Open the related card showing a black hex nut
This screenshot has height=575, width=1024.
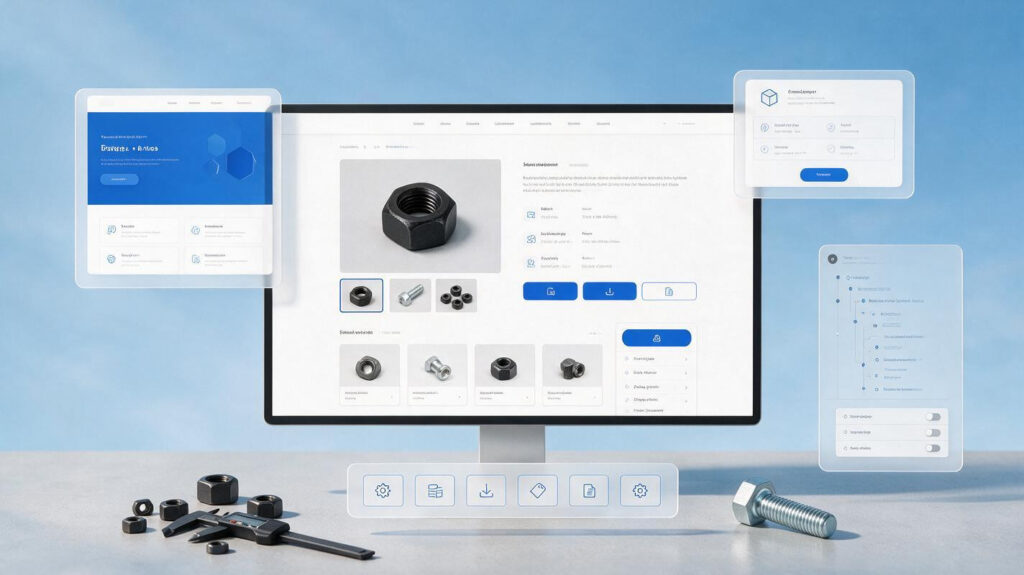click(504, 374)
